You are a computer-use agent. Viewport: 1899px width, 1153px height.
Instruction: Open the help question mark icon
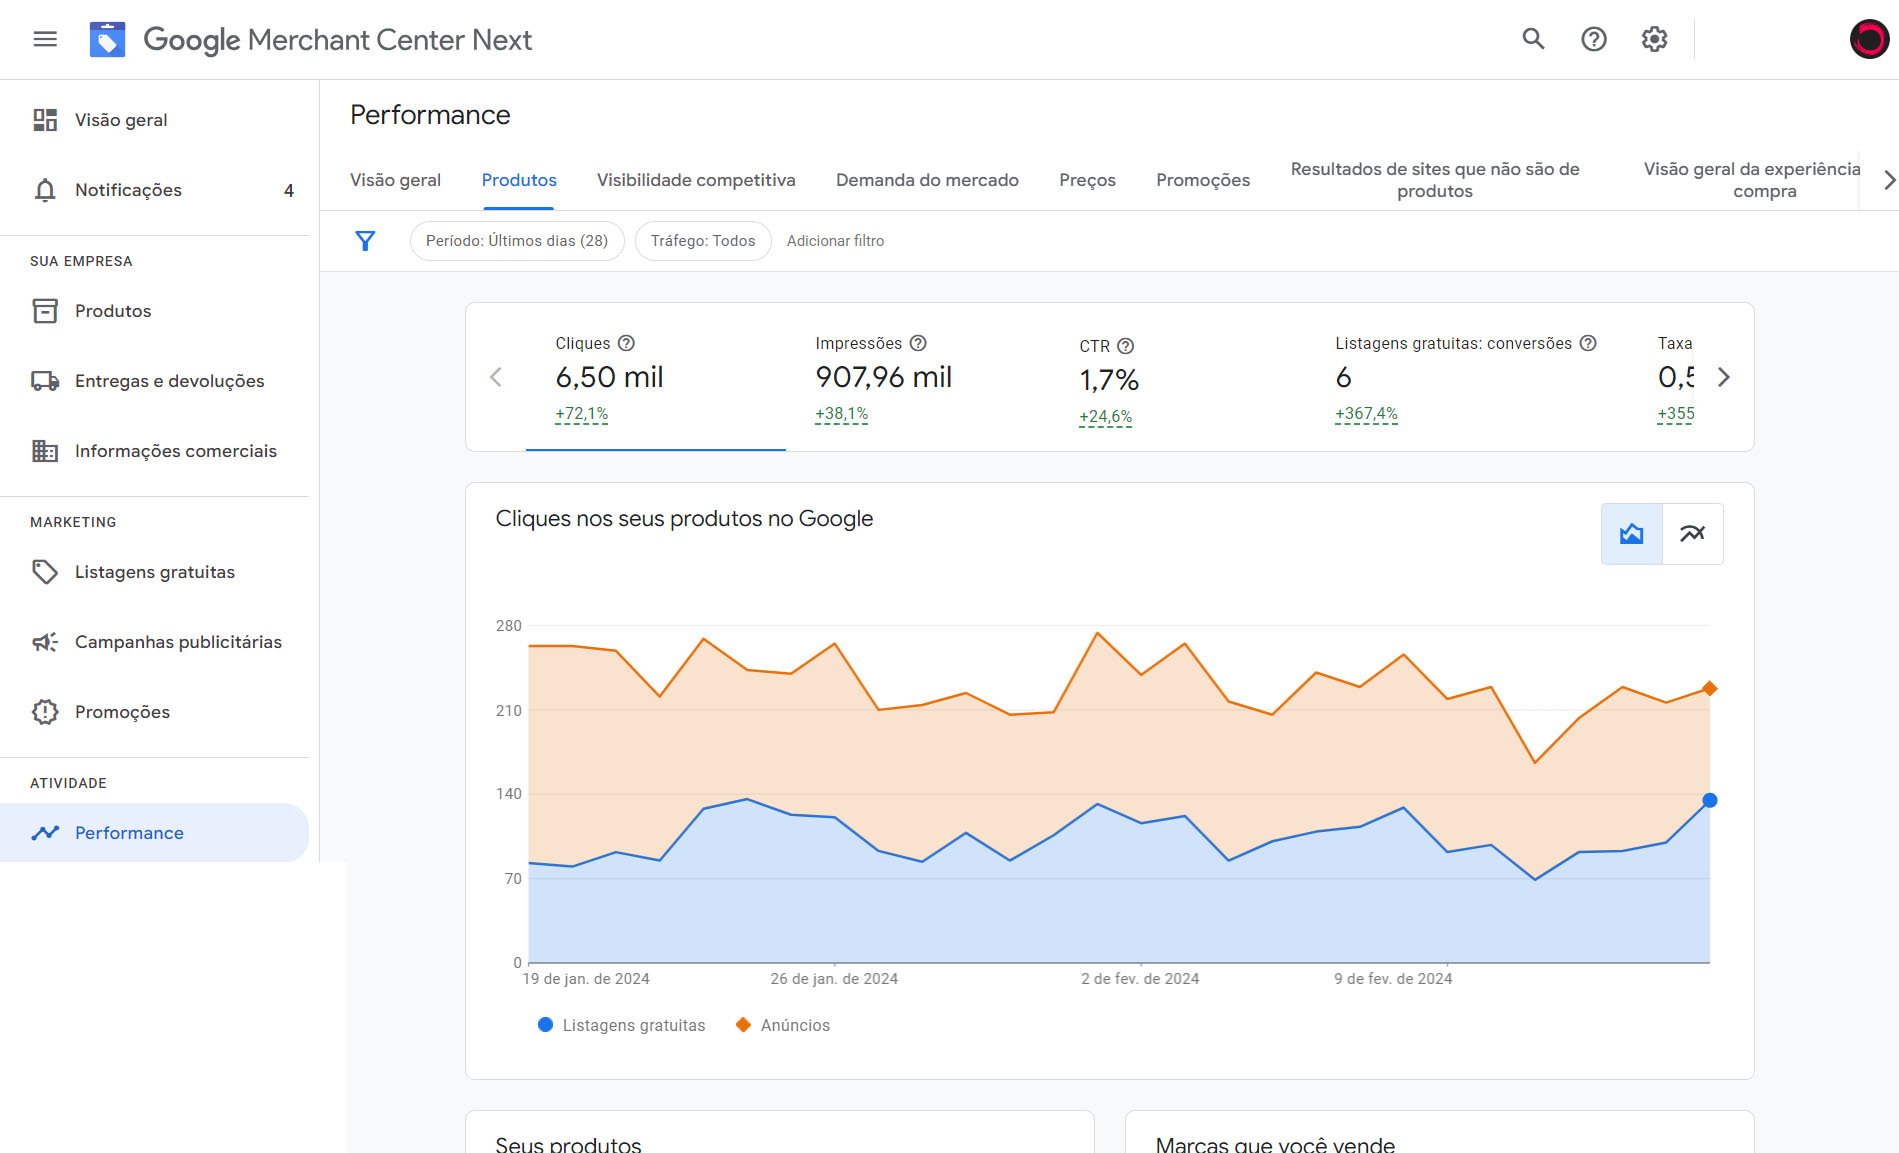1594,39
